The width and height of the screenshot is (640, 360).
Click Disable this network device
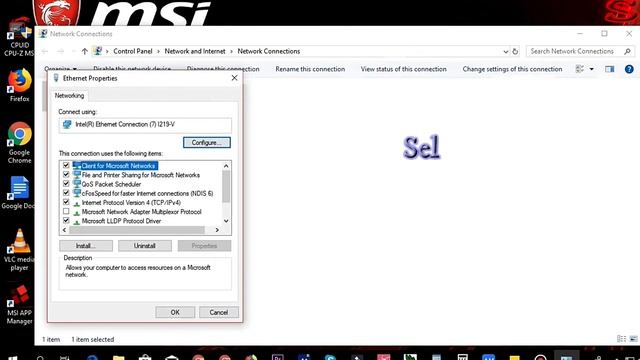132,69
